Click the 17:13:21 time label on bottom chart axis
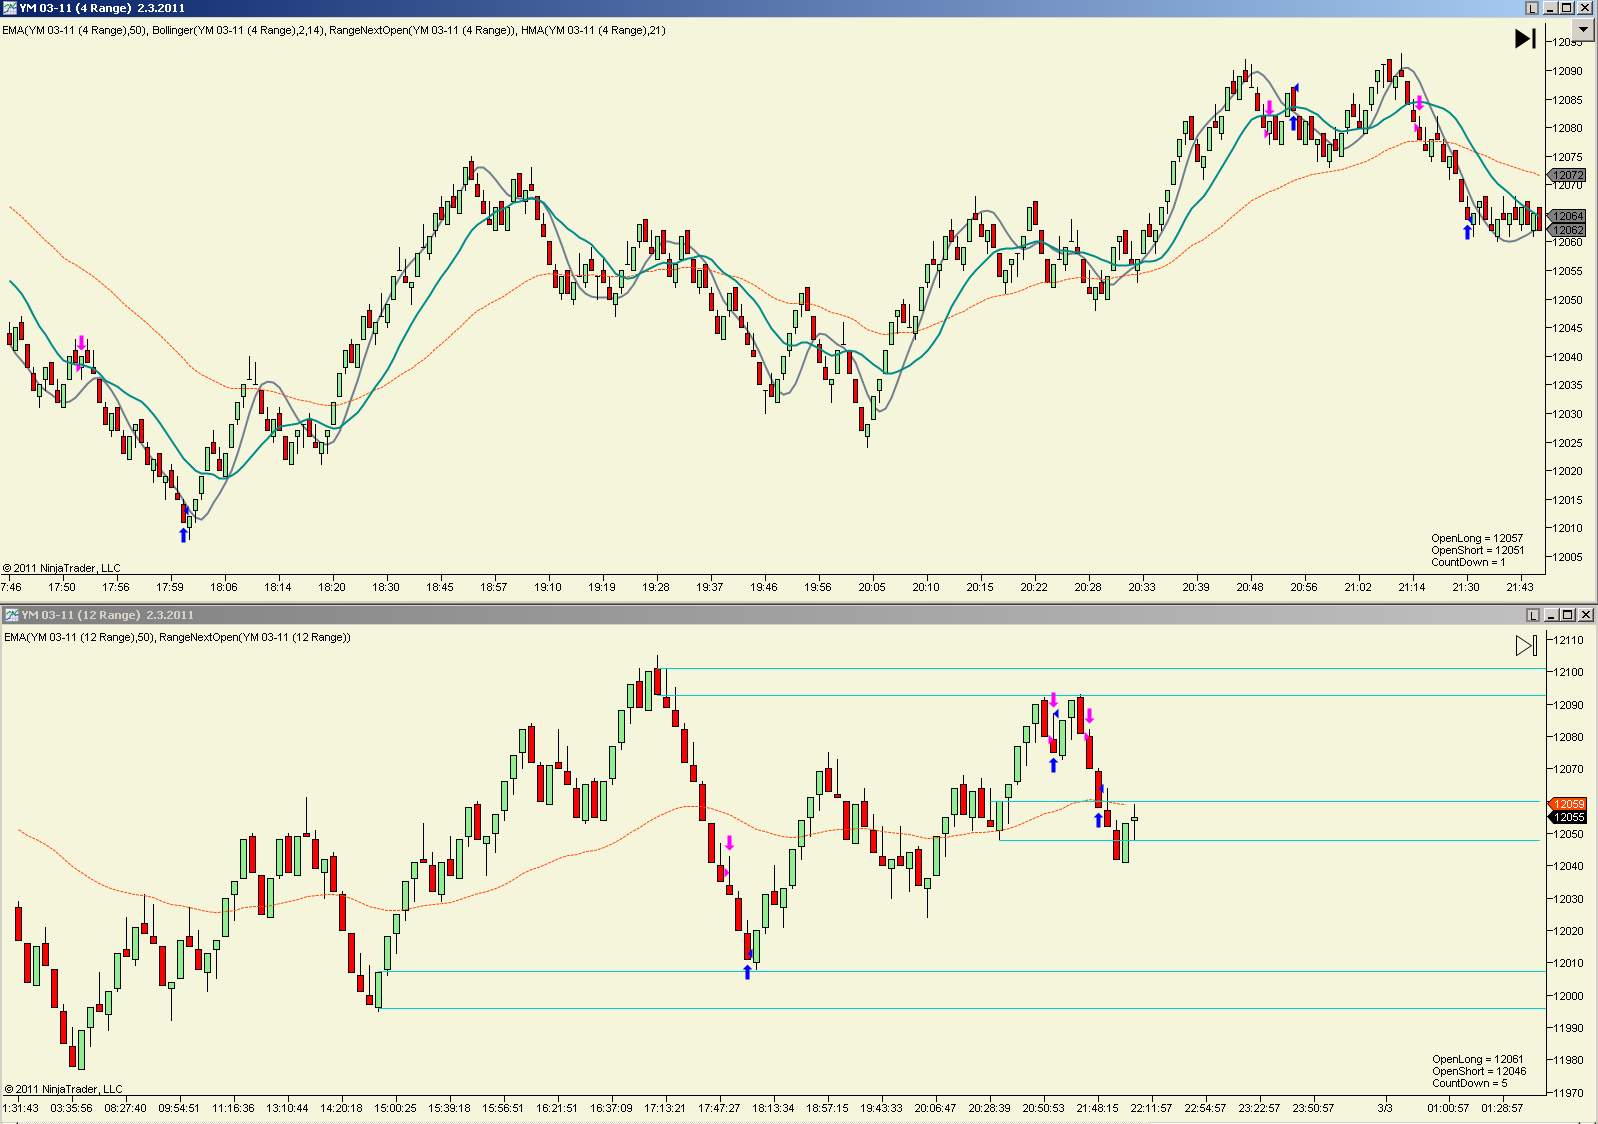The height and width of the screenshot is (1124, 1598). click(x=665, y=1108)
